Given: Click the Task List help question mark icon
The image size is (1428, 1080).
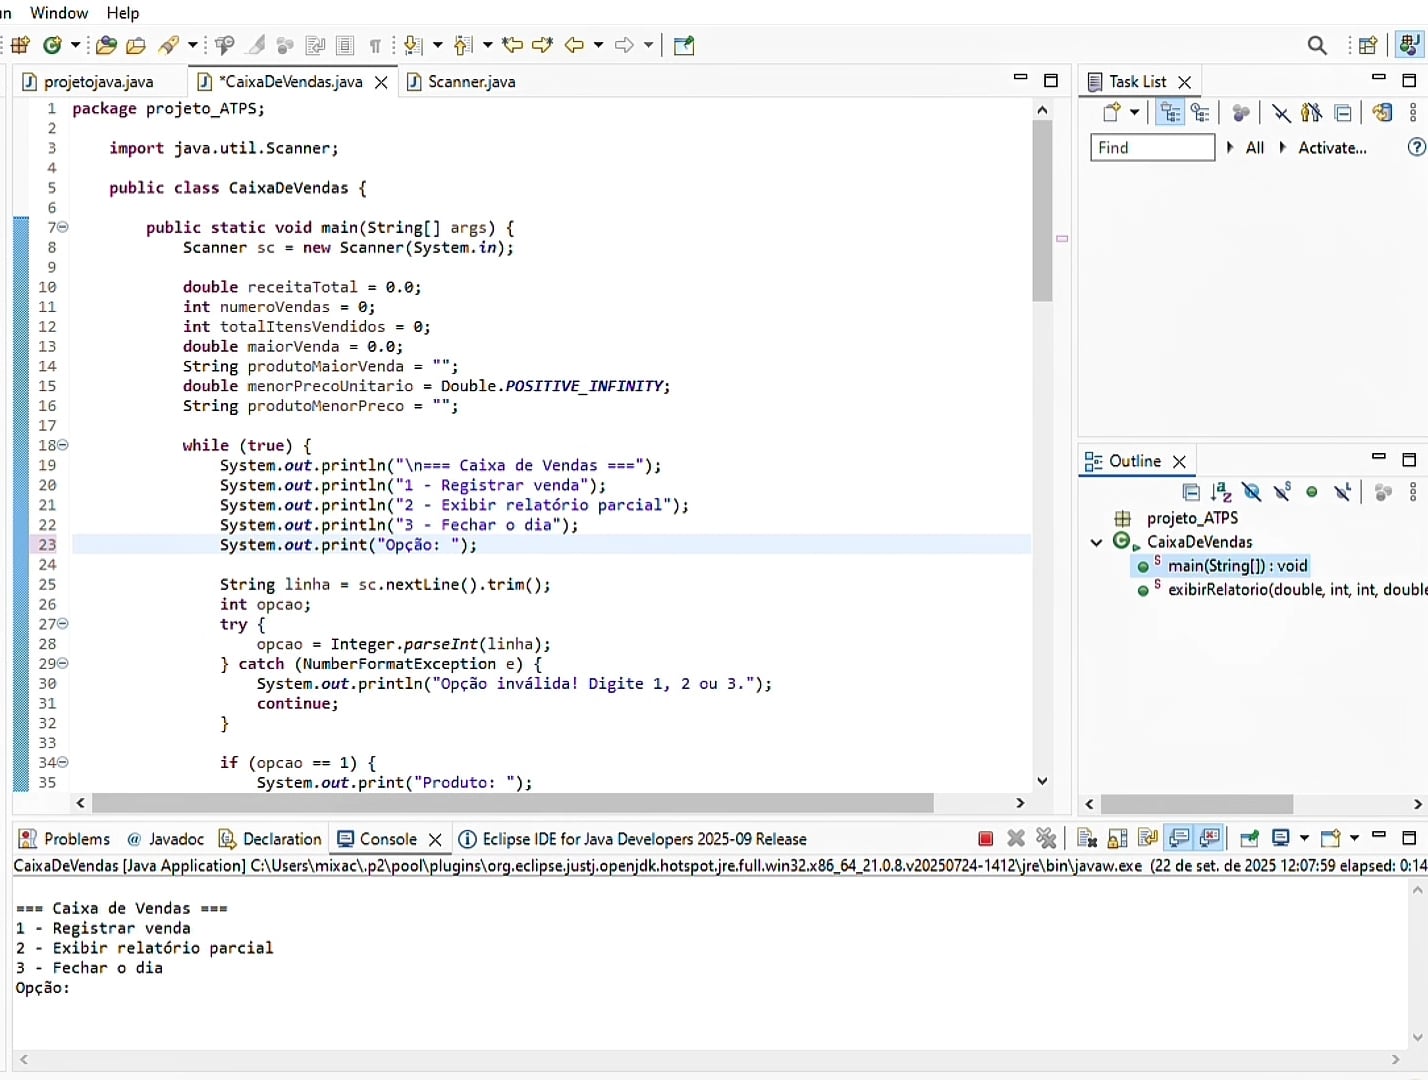Looking at the screenshot, I should click(x=1416, y=148).
